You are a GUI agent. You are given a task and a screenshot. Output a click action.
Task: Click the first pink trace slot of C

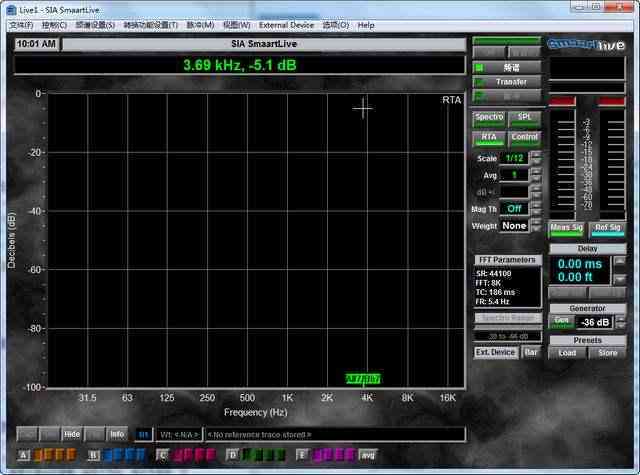click(x=178, y=455)
